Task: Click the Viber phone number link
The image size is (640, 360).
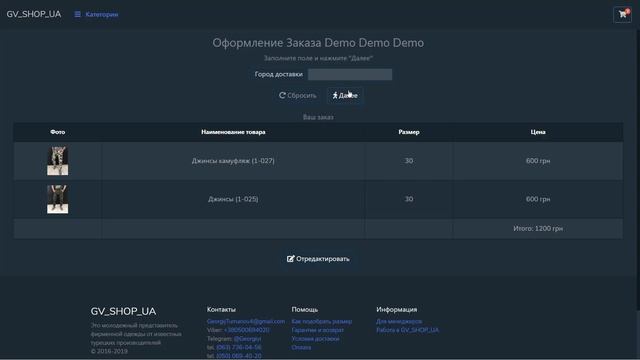Action: tap(247, 330)
